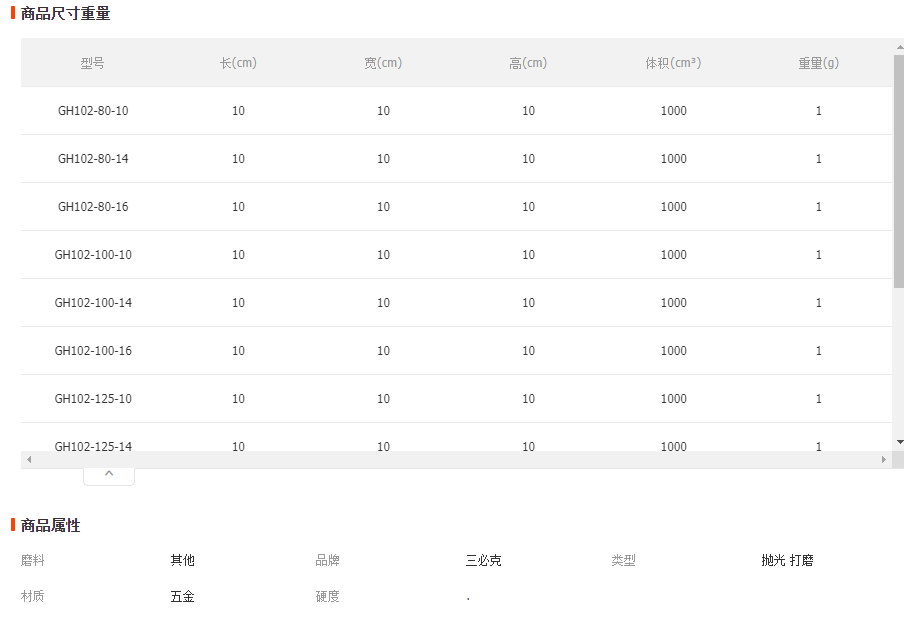The image size is (904, 629).
Task: Click the 重量(g) column header
Action: pos(818,63)
